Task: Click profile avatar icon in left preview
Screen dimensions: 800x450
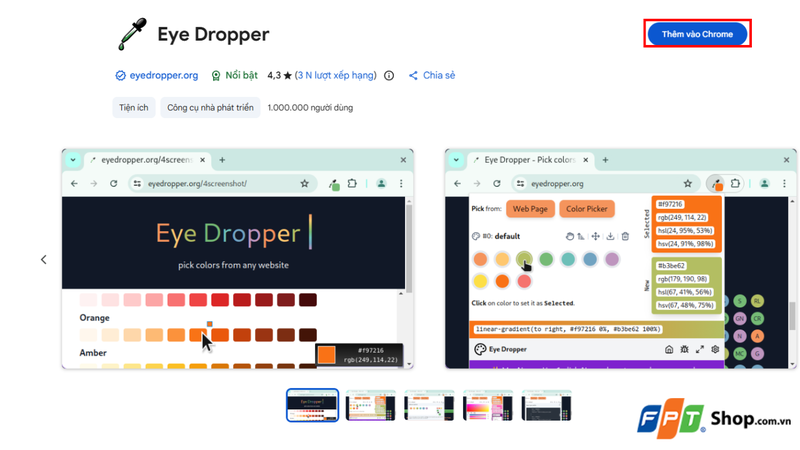Action: (x=381, y=184)
